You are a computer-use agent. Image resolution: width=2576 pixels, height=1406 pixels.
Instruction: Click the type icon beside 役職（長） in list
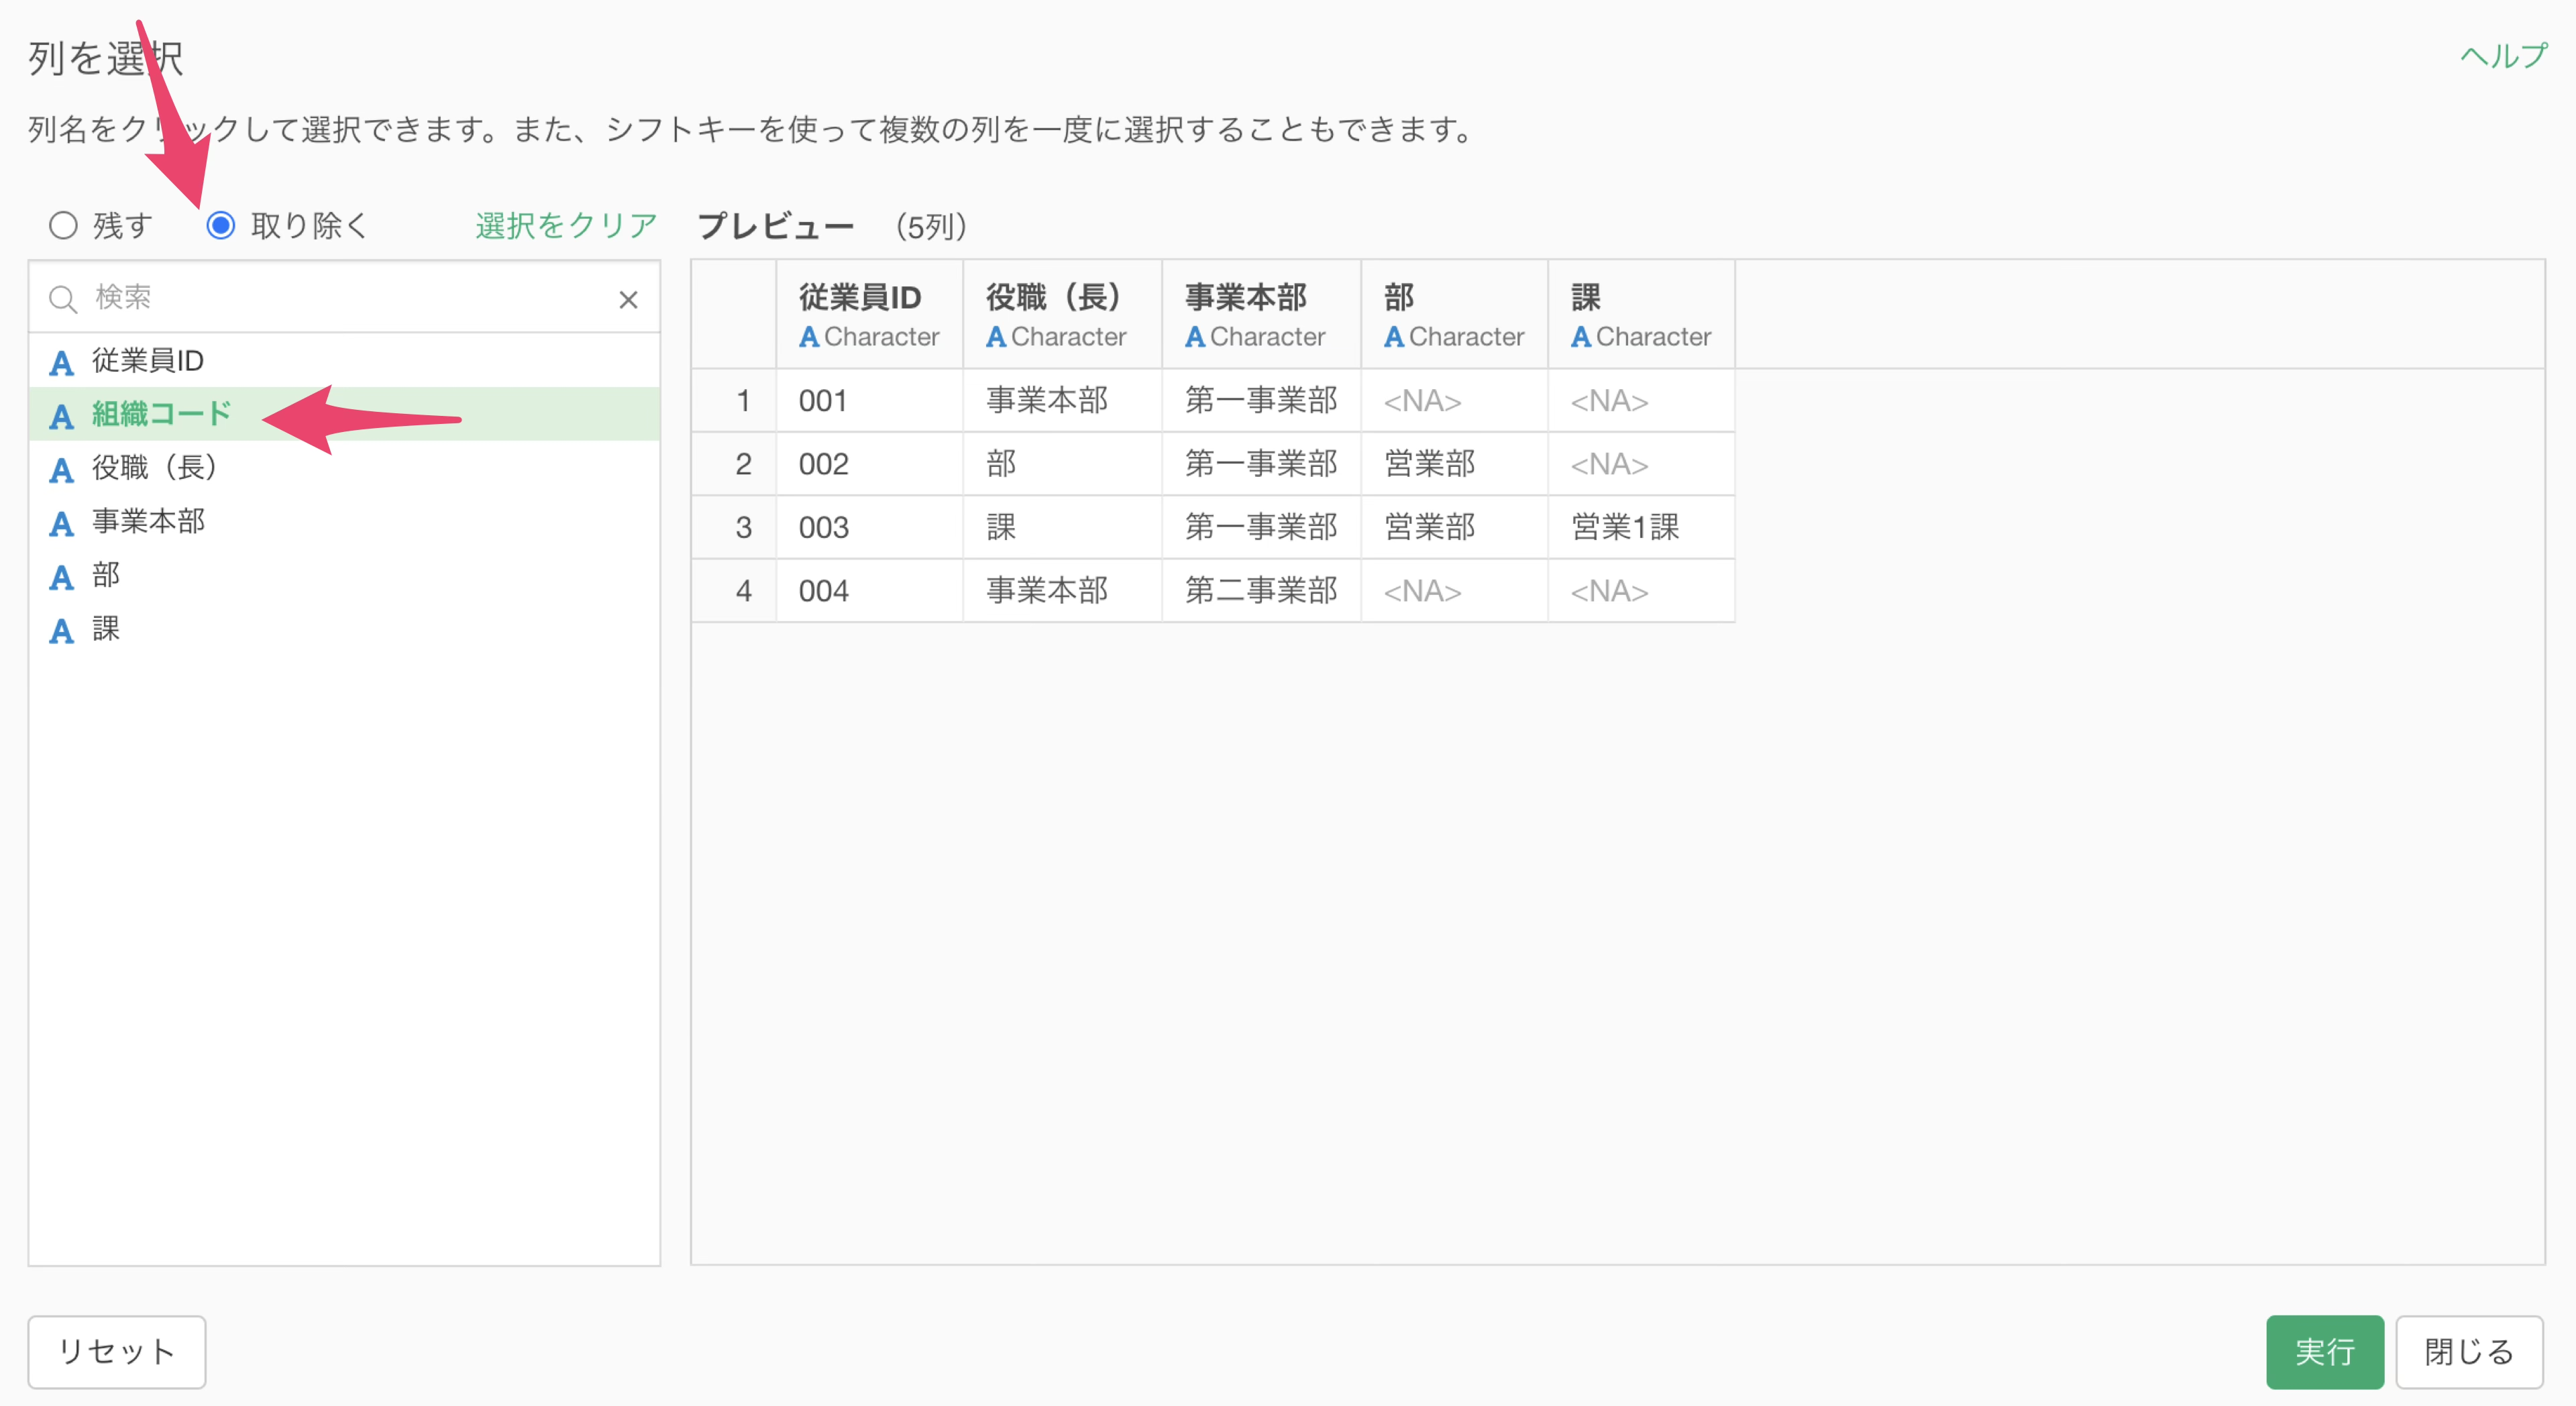[62, 470]
